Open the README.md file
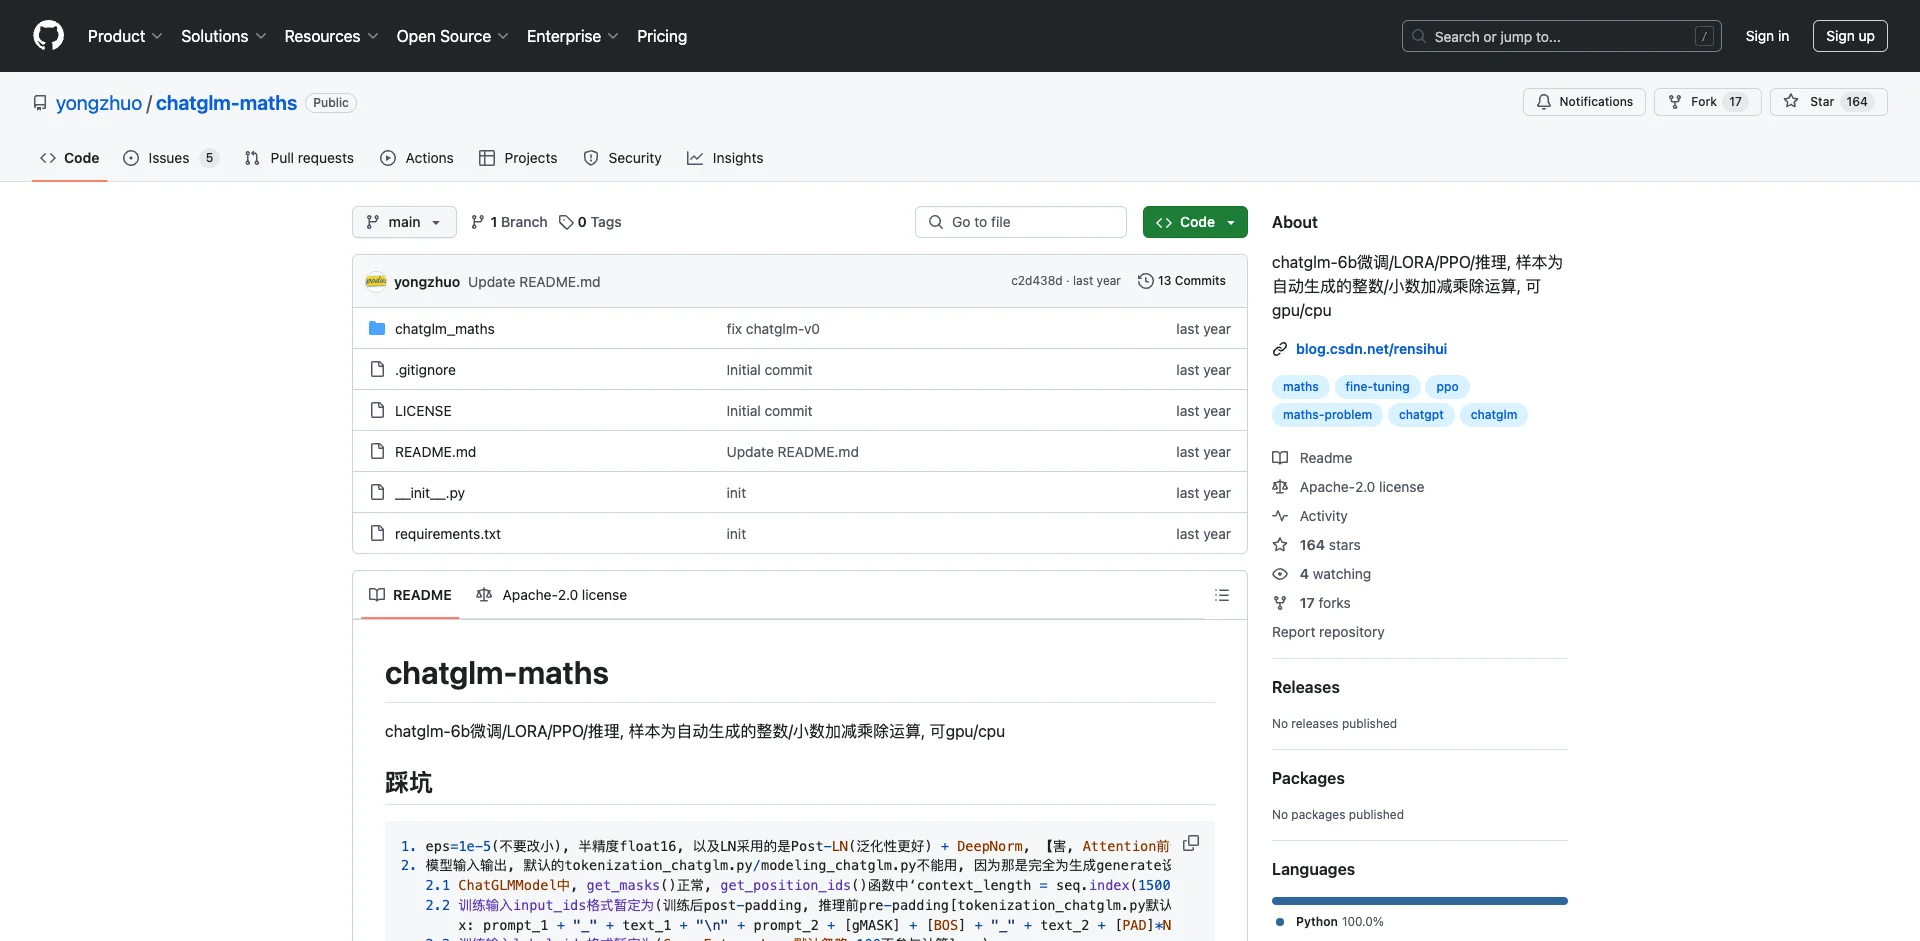1920x941 pixels. coord(435,452)
